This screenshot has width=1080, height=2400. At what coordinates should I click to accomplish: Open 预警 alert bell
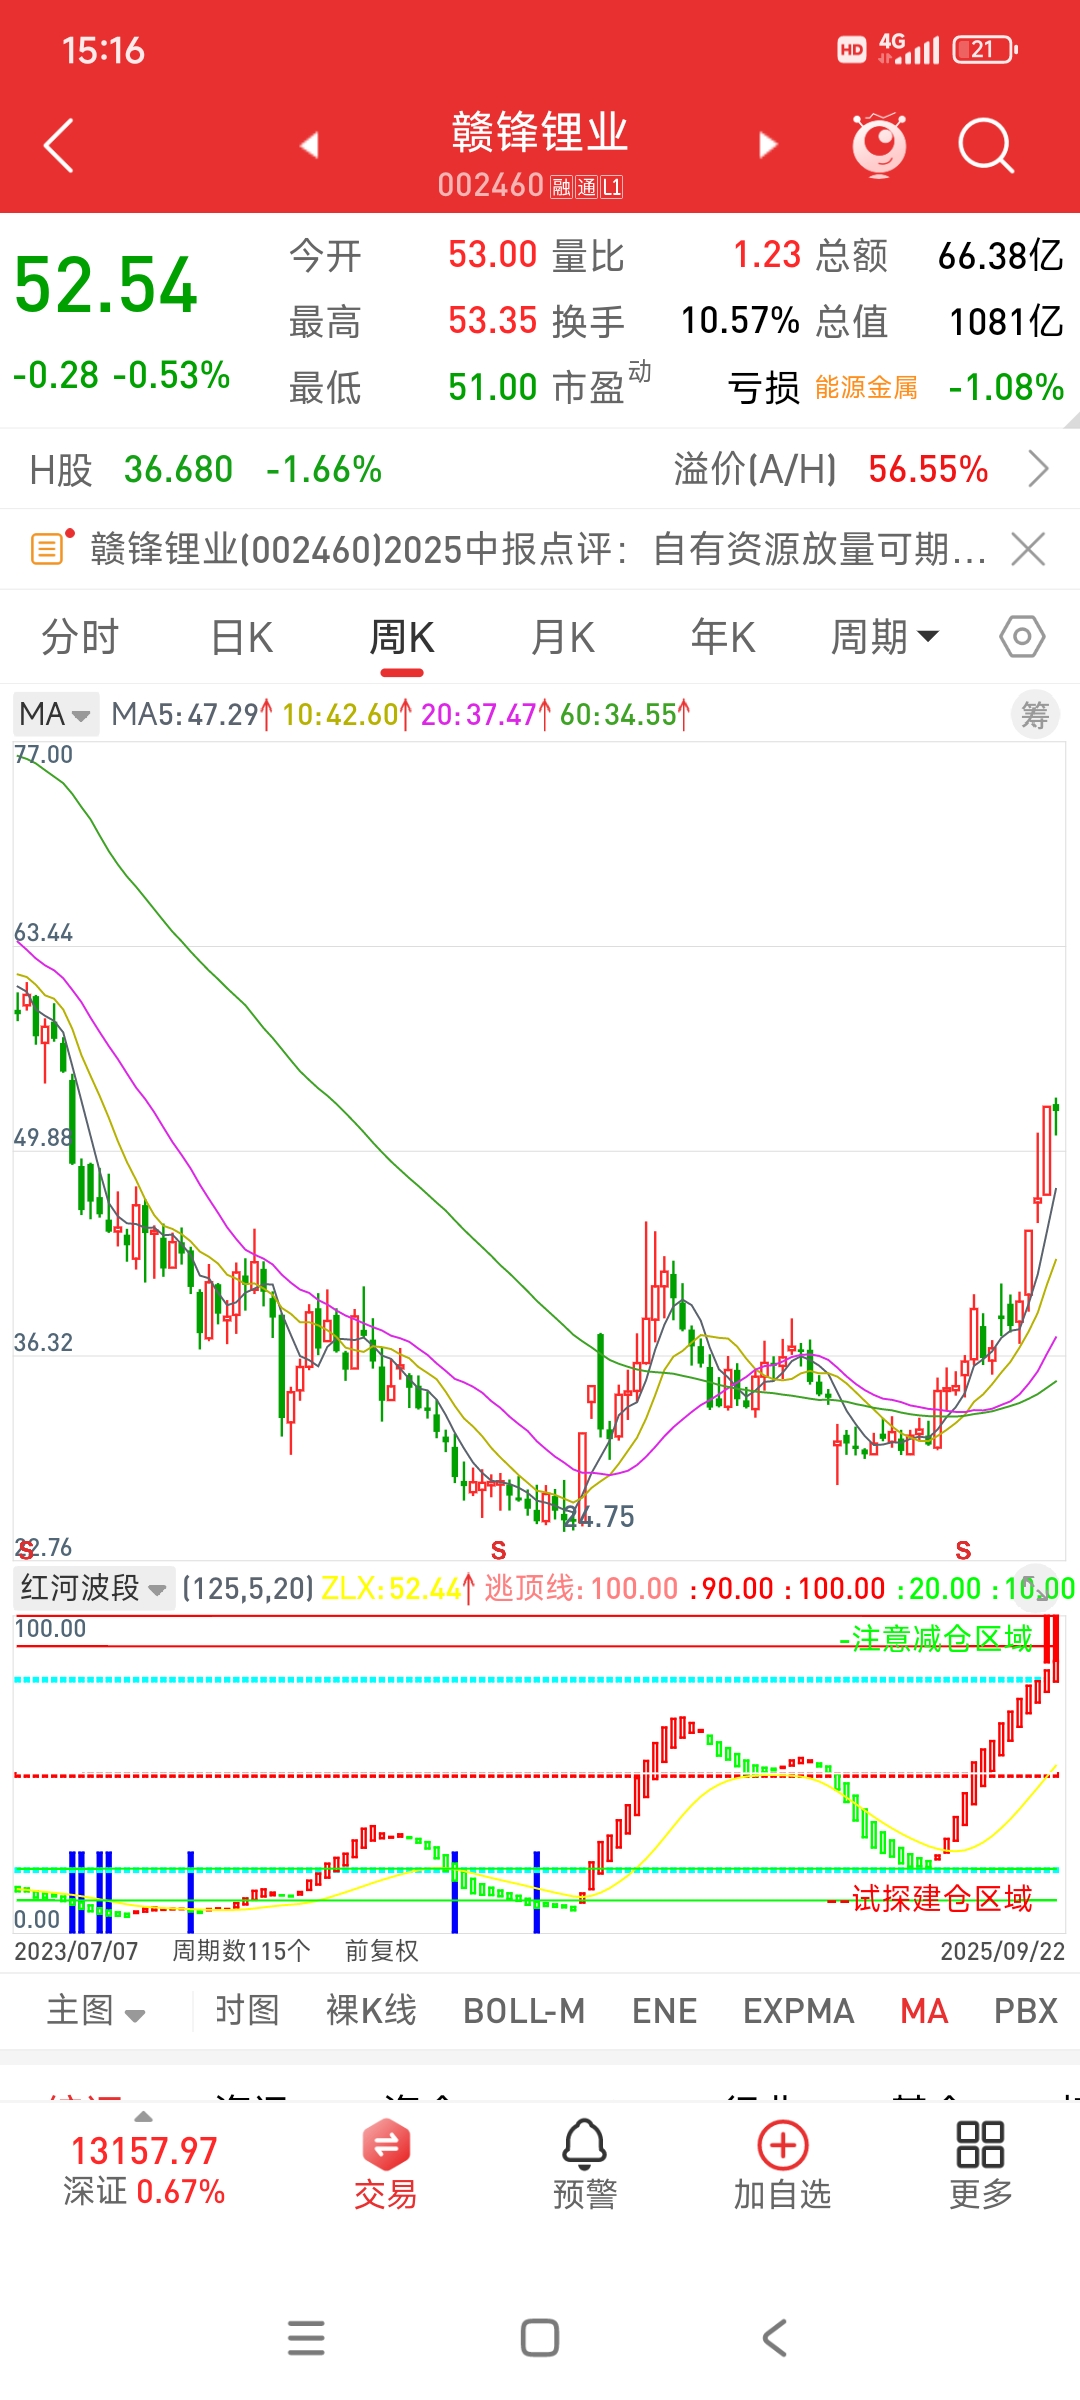click(x=585, y=2166)
